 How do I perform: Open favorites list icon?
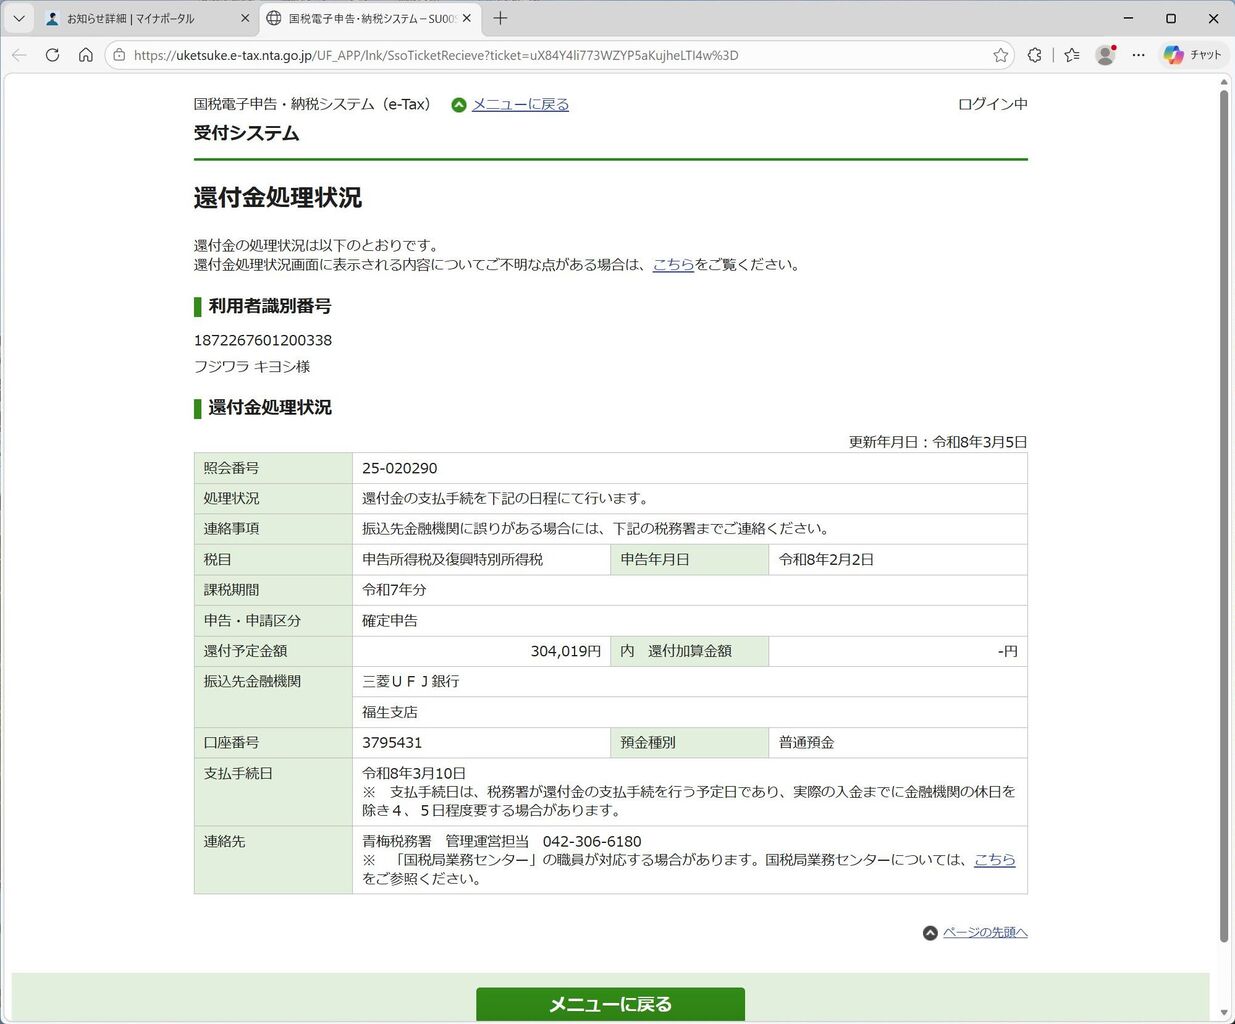pos(1072,55)
